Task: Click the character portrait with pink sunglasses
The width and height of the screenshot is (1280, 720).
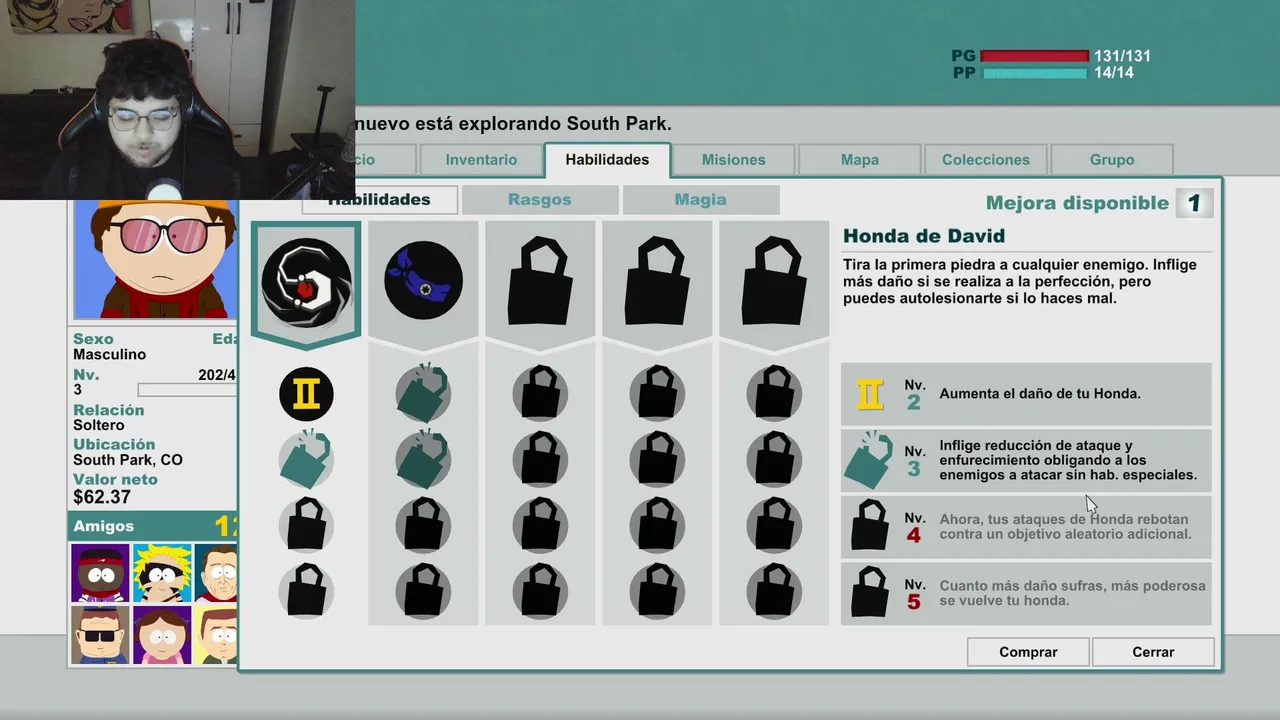Action: pyautogui.click(x=156, y=259)
